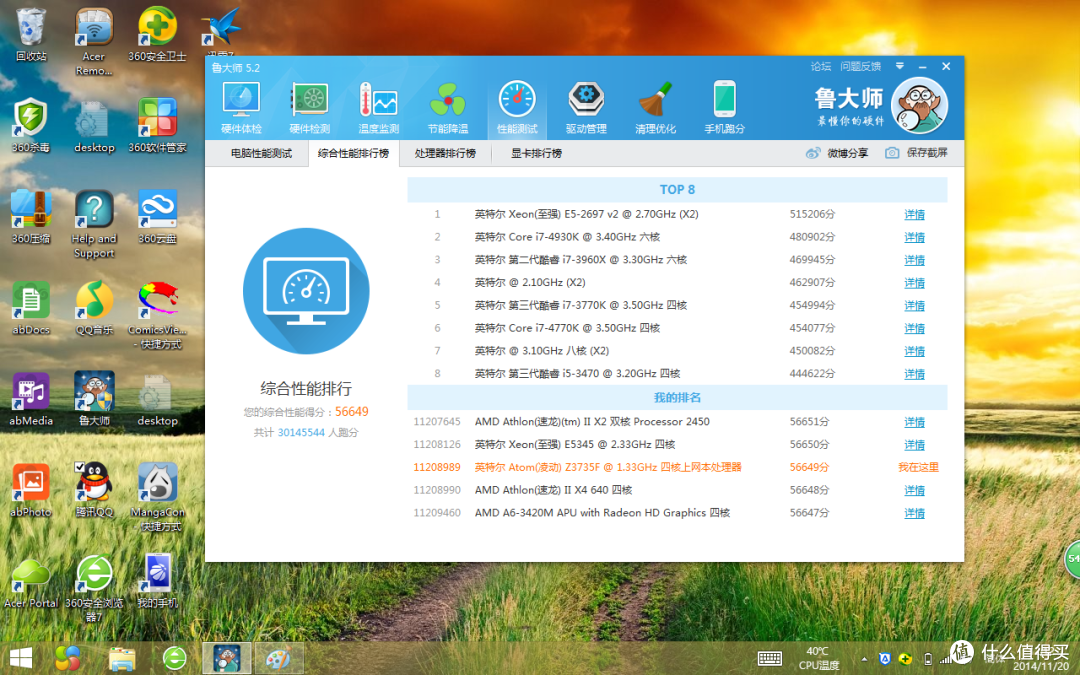View 详情 for Athlon II X4 640
The height and width of the screenshot is (675, 1080).
pos(914,490)
